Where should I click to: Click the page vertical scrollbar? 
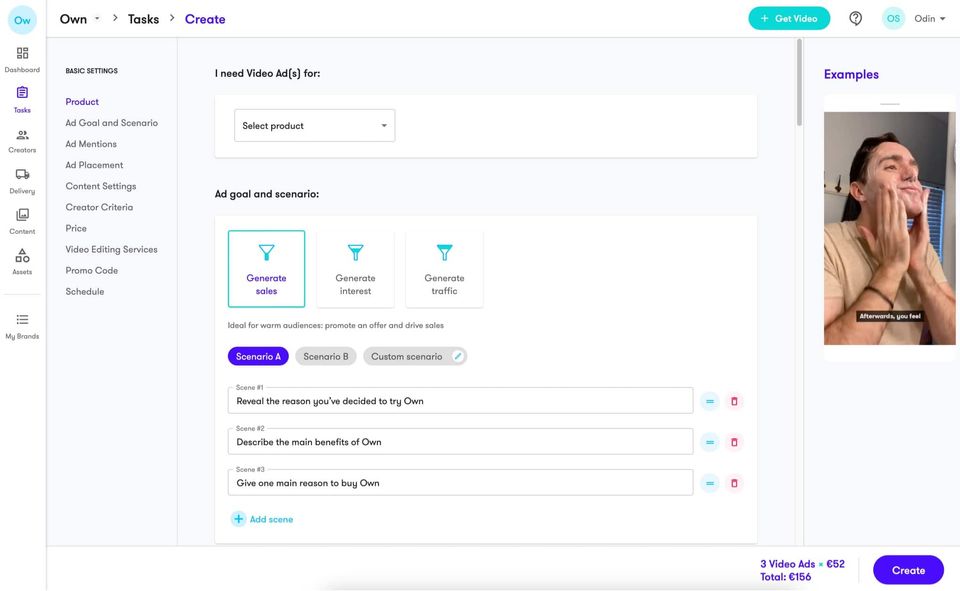pyautogui.click(x=799, y=83)
